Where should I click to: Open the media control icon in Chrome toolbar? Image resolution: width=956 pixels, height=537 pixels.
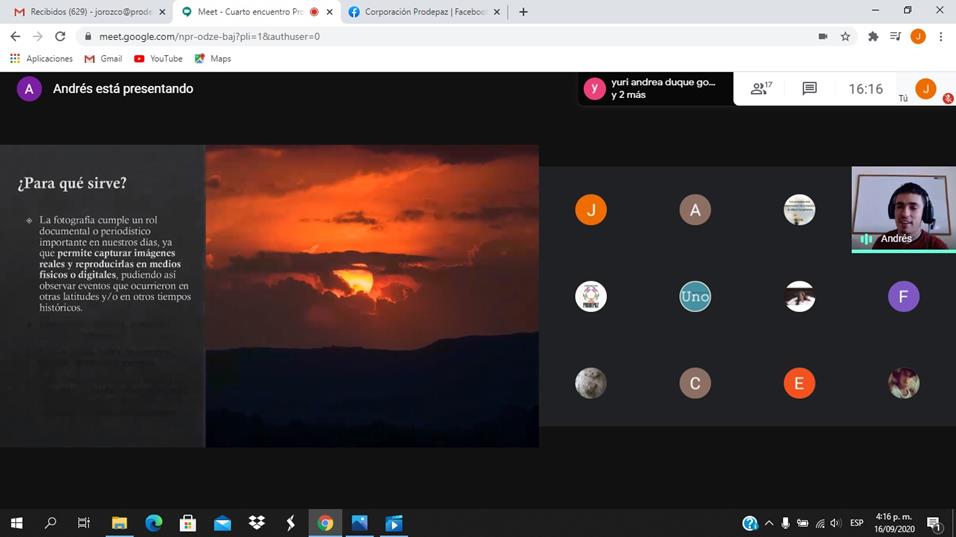[895, 36]
